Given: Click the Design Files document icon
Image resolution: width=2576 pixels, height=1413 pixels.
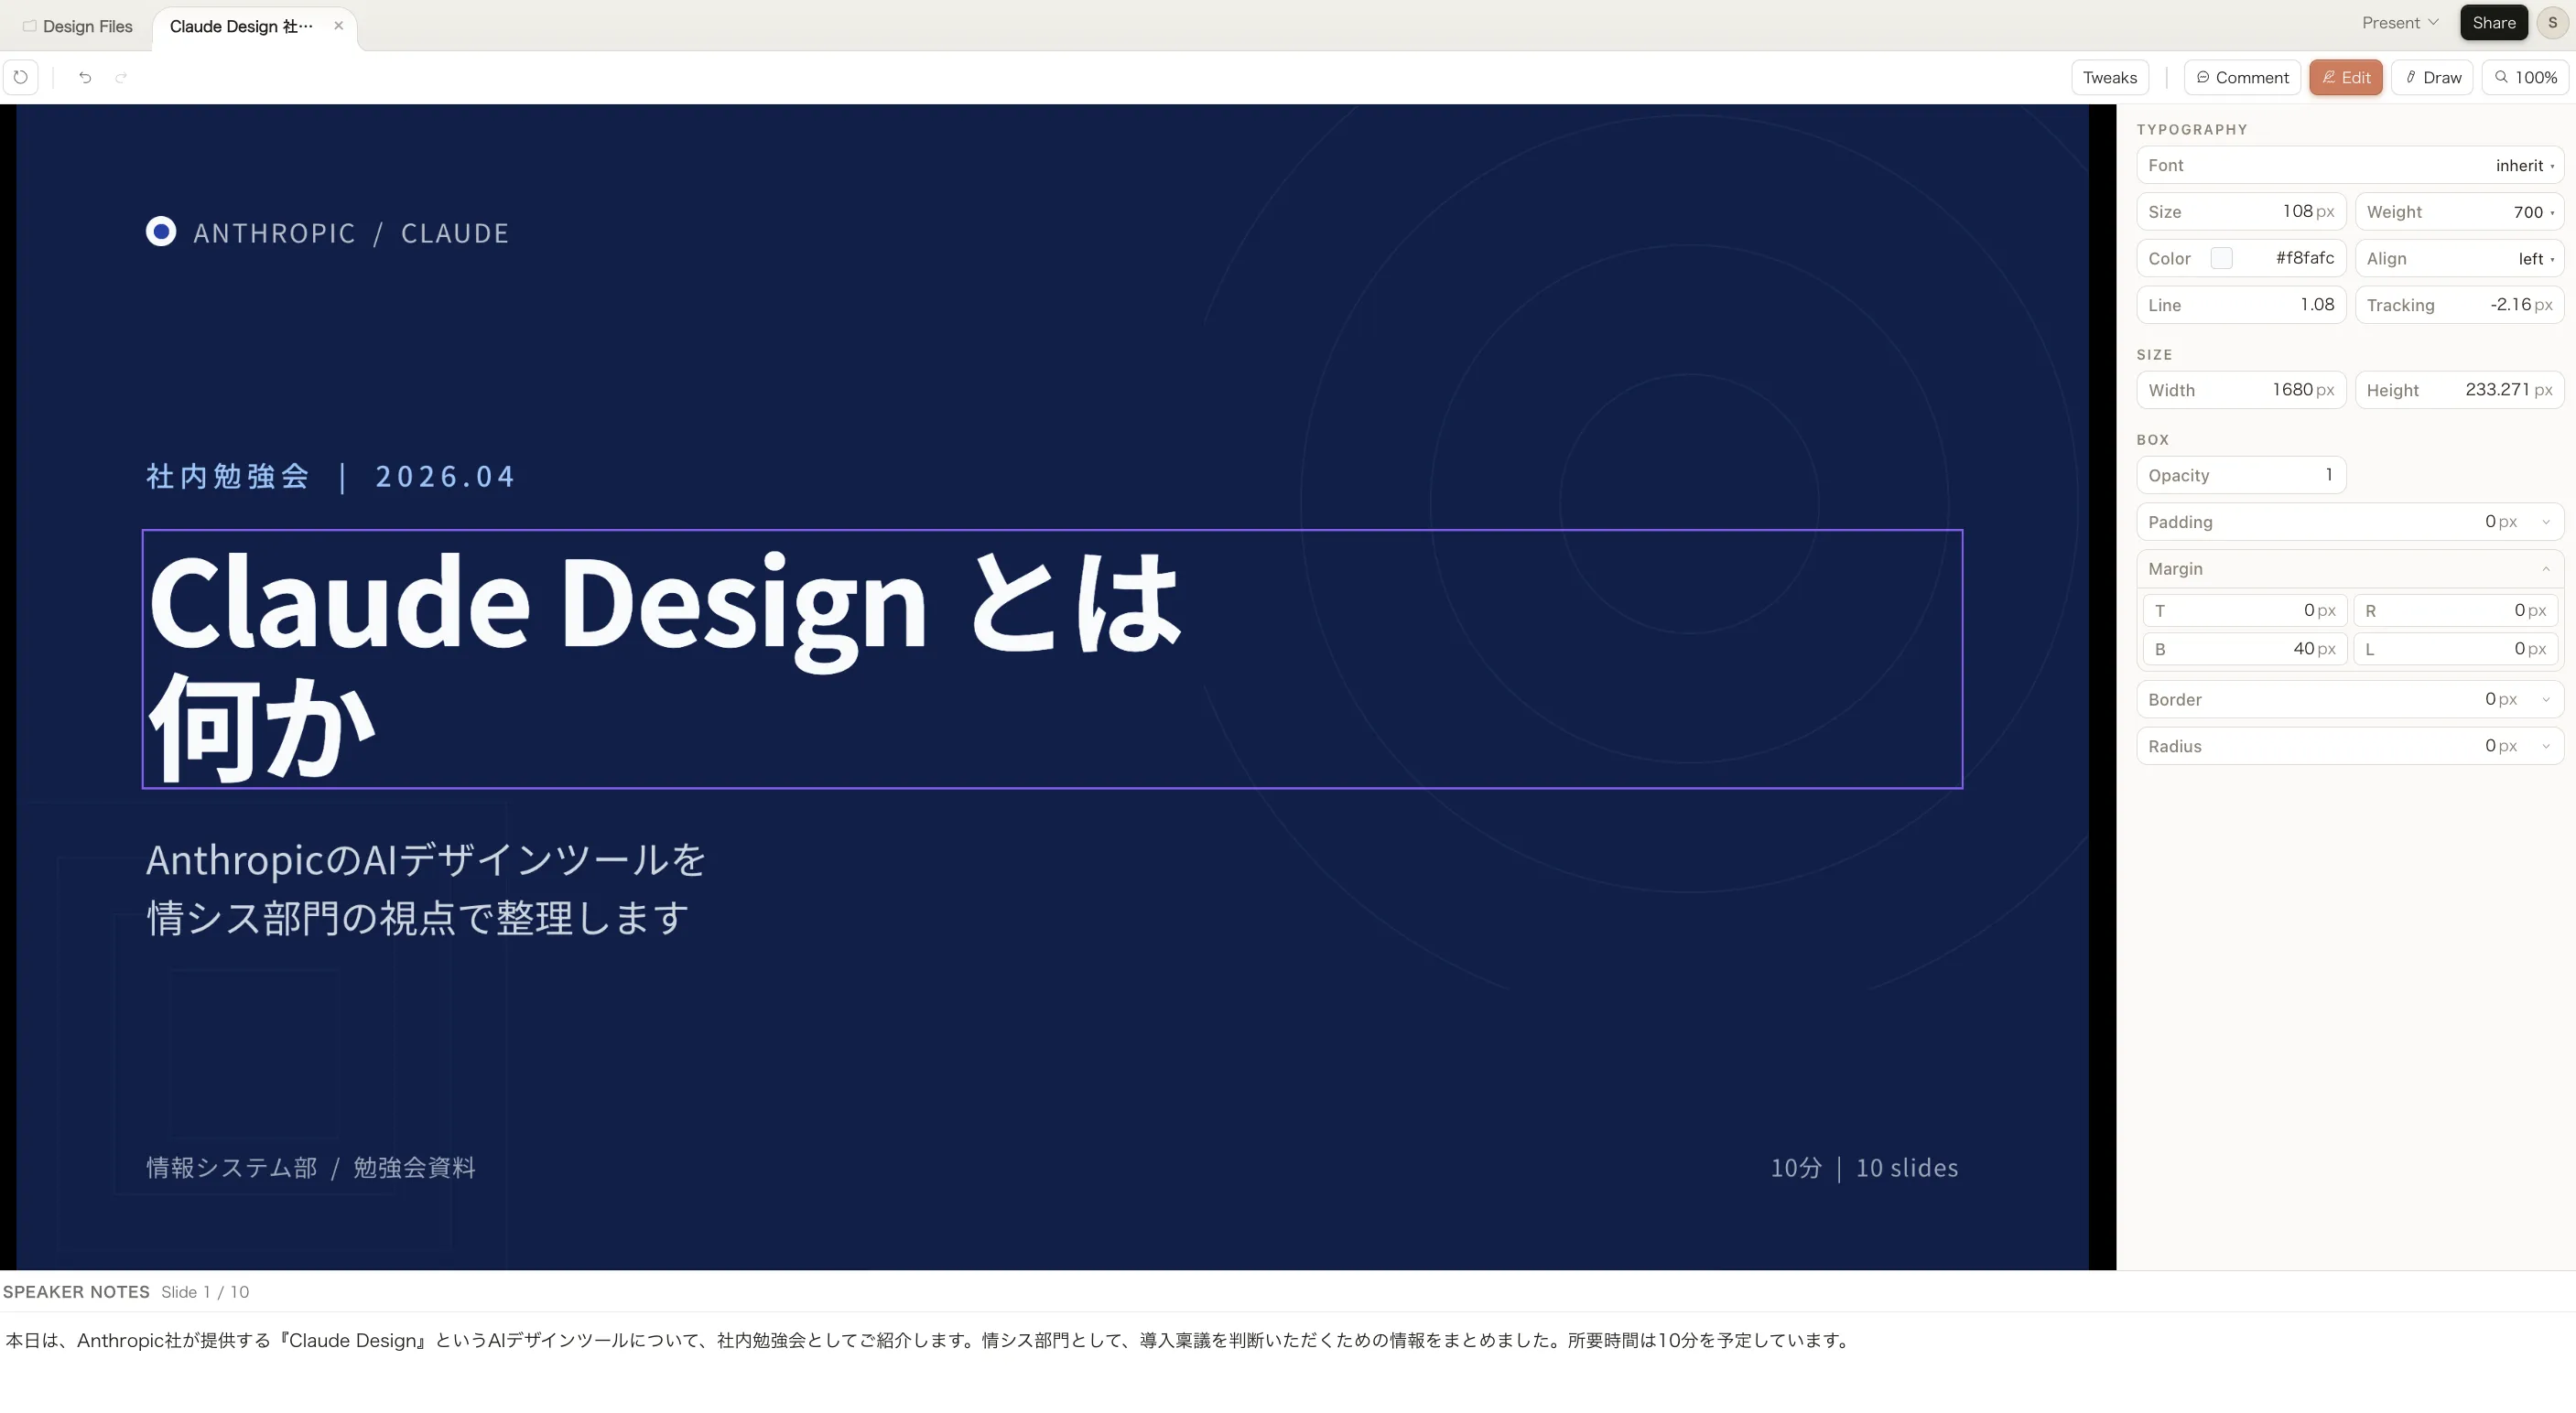Looking at the screenshot, I should coord(28,25).
